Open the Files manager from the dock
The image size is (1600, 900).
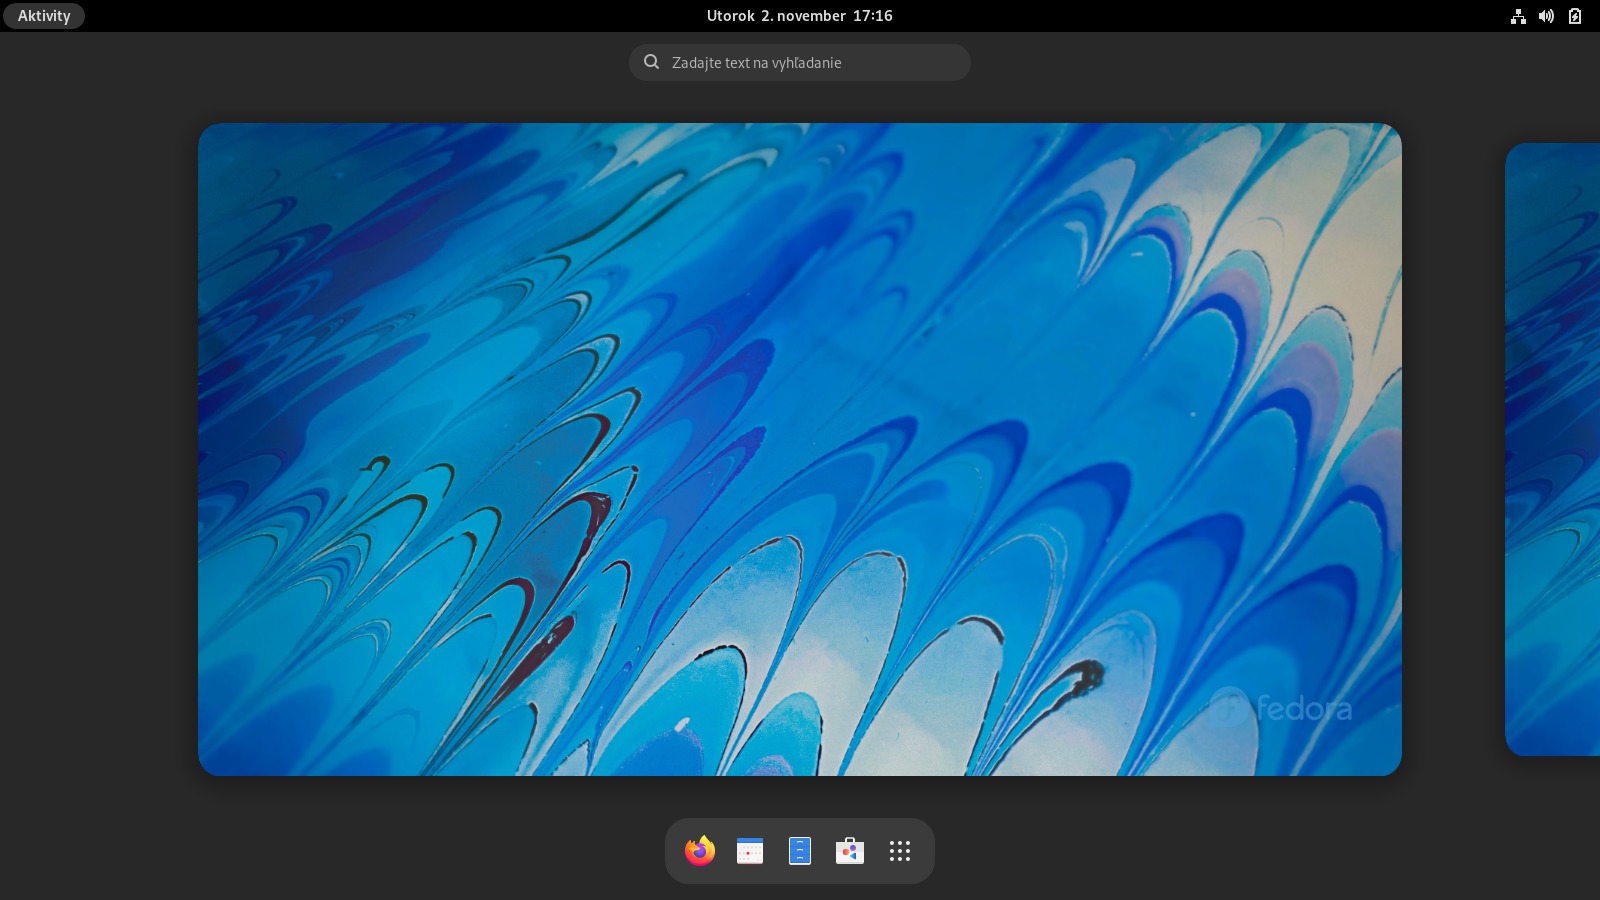click(800, 851)
